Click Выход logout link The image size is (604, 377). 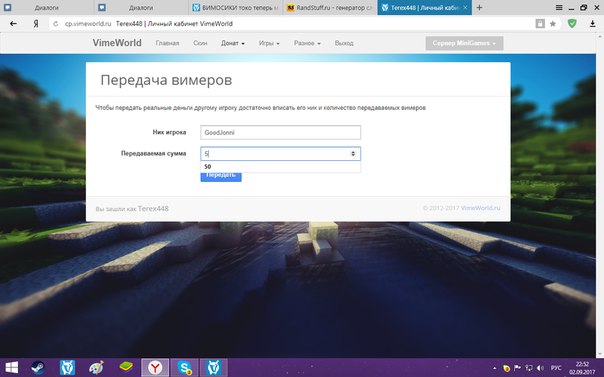[344, 43]
